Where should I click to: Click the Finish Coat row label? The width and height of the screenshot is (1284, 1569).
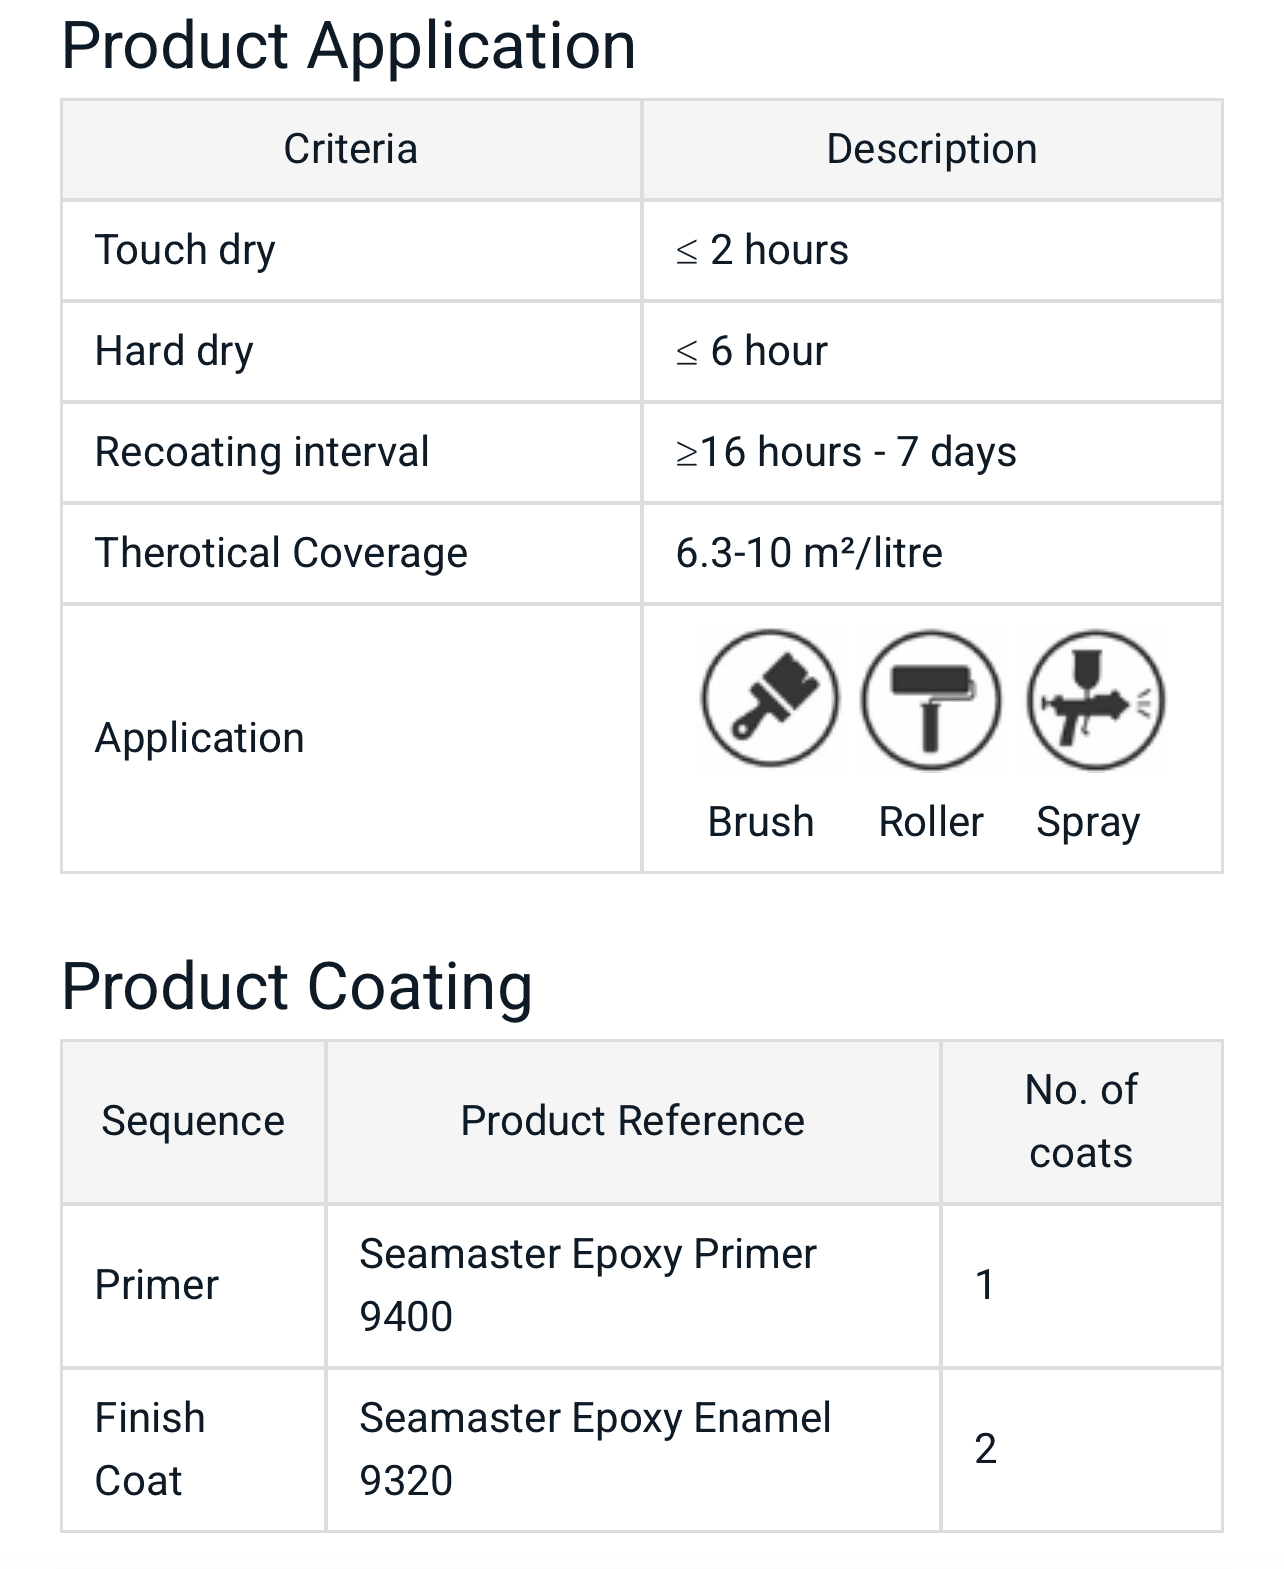click(x=150, y=1449)
